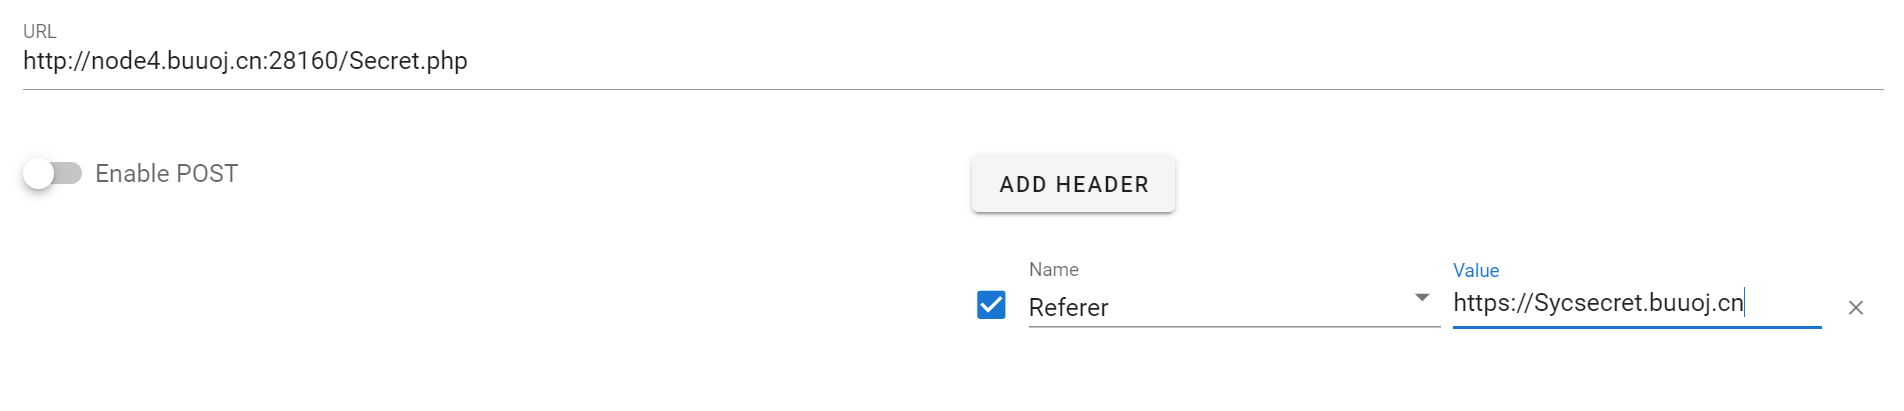
Task: Uncheck the Referer header checkbox
Action: pos(991,305)
